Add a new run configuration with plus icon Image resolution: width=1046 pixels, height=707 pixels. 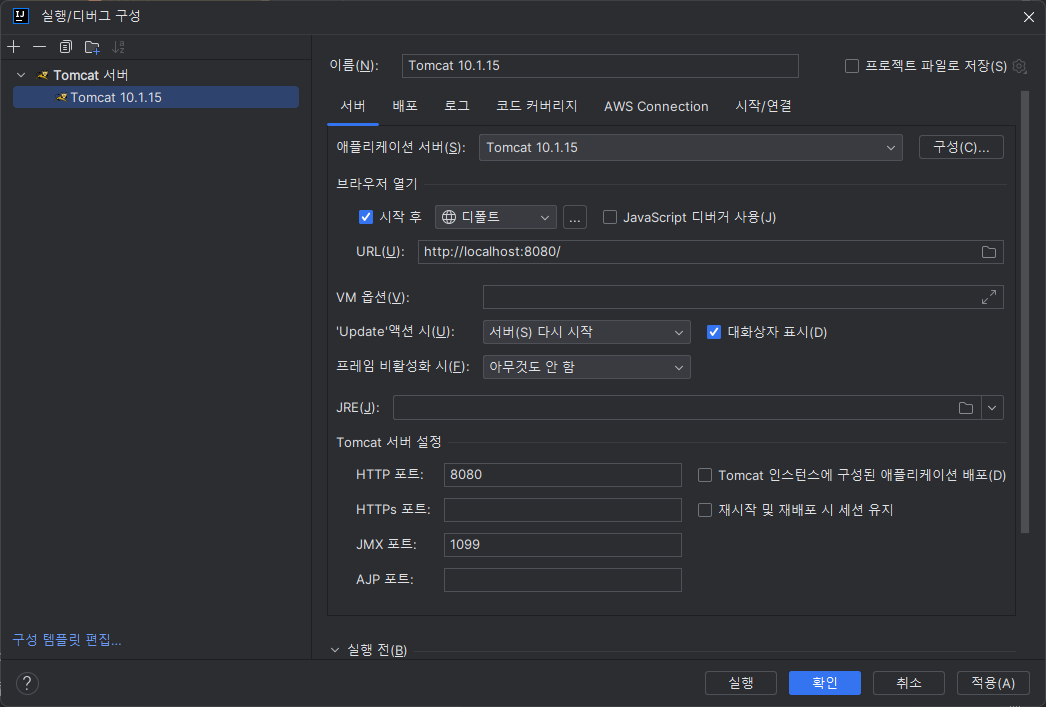pos(13,47)
